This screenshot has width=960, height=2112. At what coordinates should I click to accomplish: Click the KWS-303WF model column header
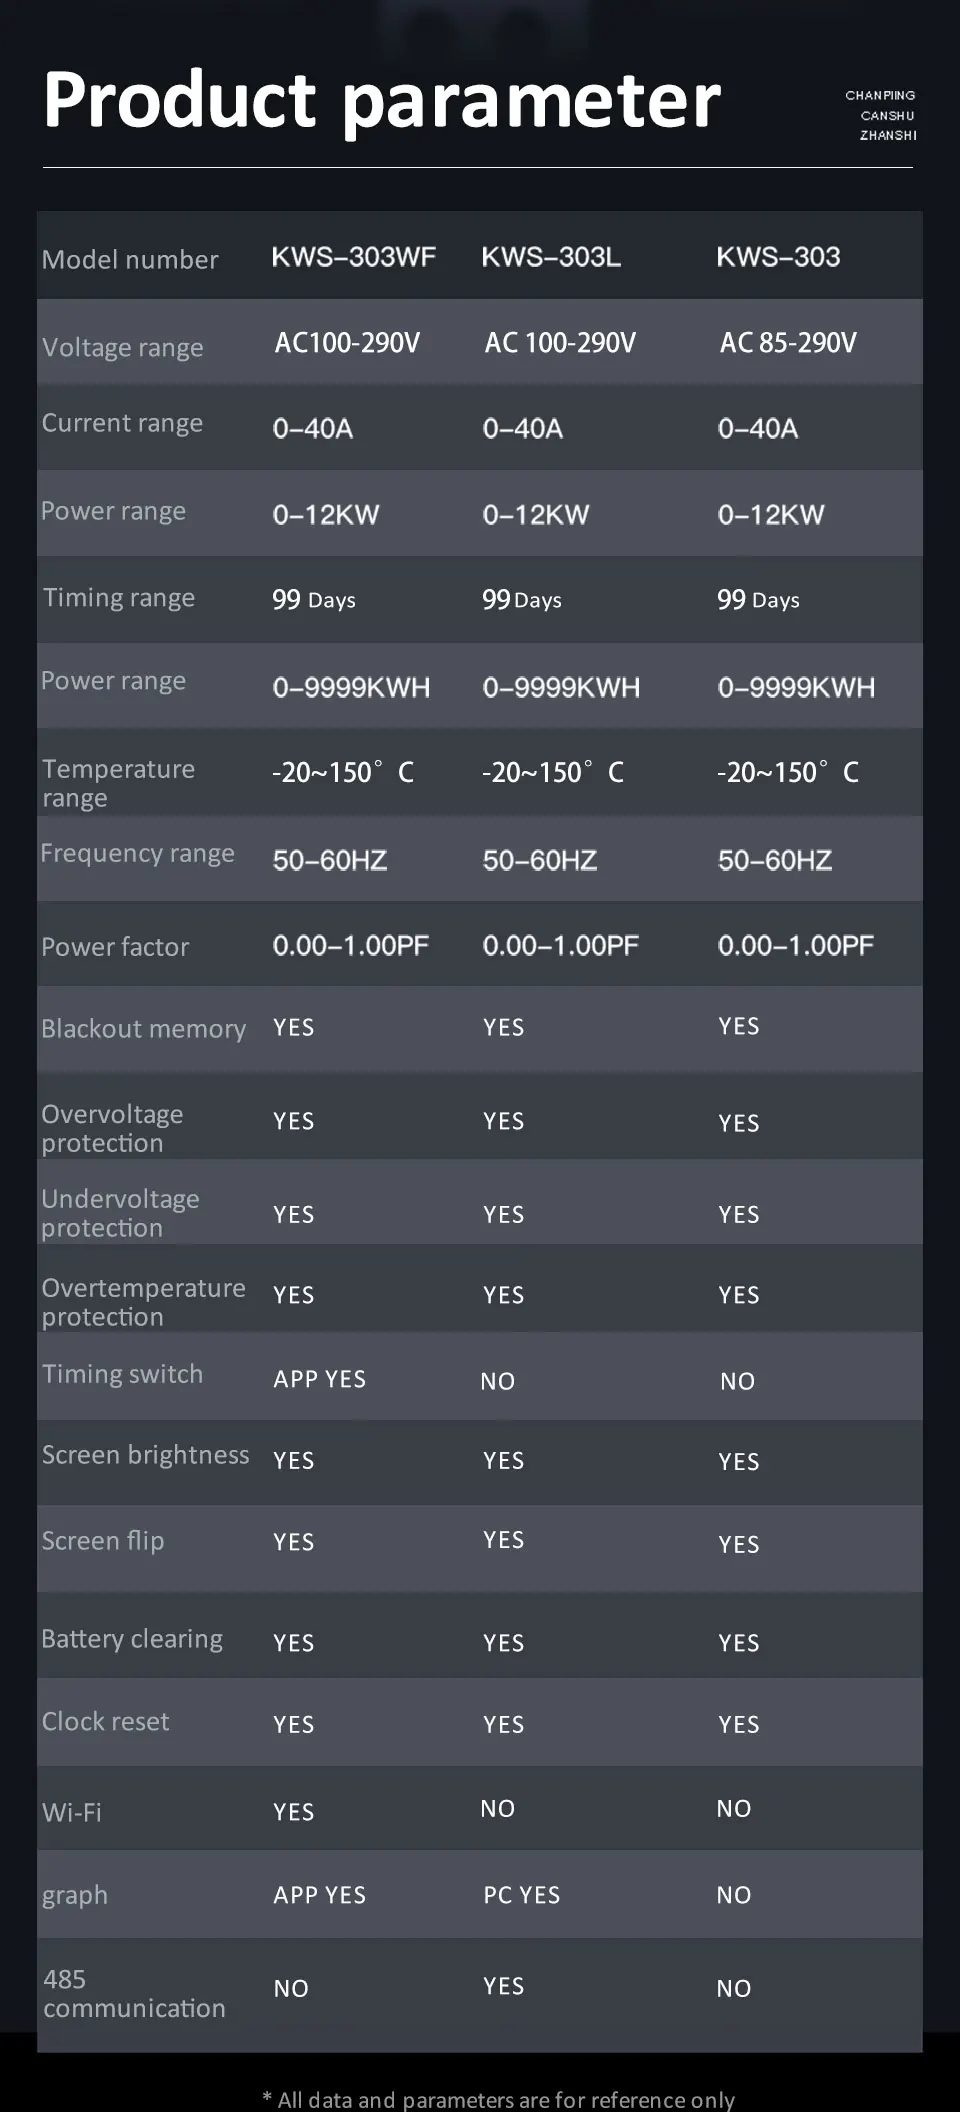point(353,257)
